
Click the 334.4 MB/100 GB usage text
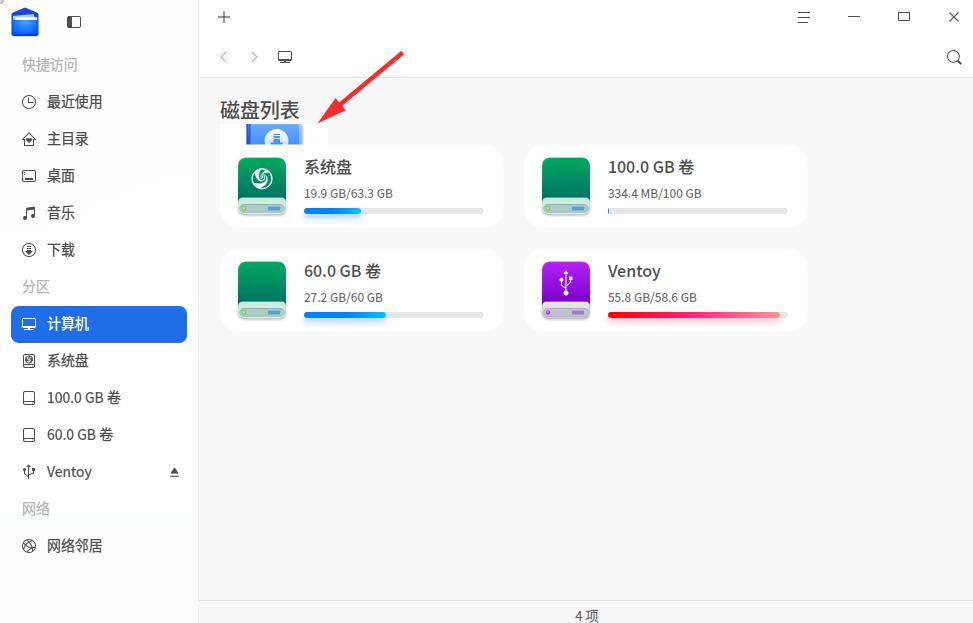pyautogui.click(x=655, y=194)
